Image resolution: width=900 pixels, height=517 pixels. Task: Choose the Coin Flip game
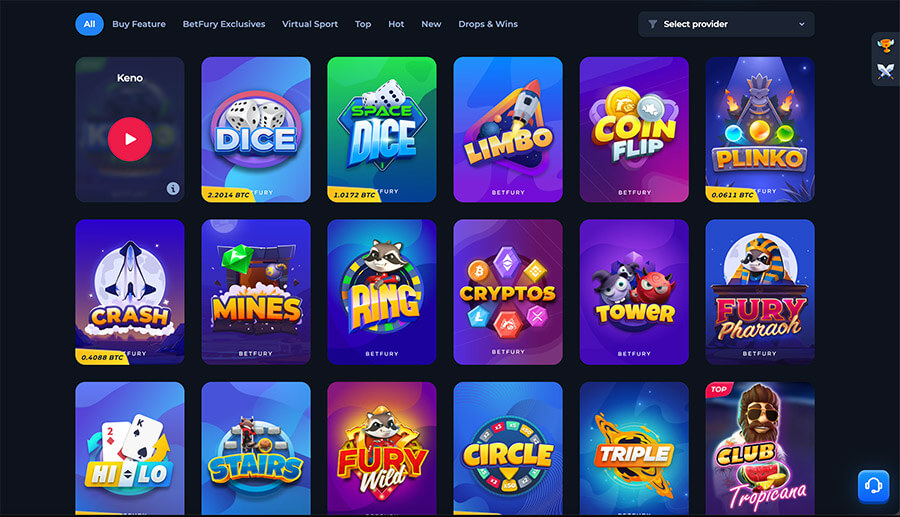click(634, 129)
